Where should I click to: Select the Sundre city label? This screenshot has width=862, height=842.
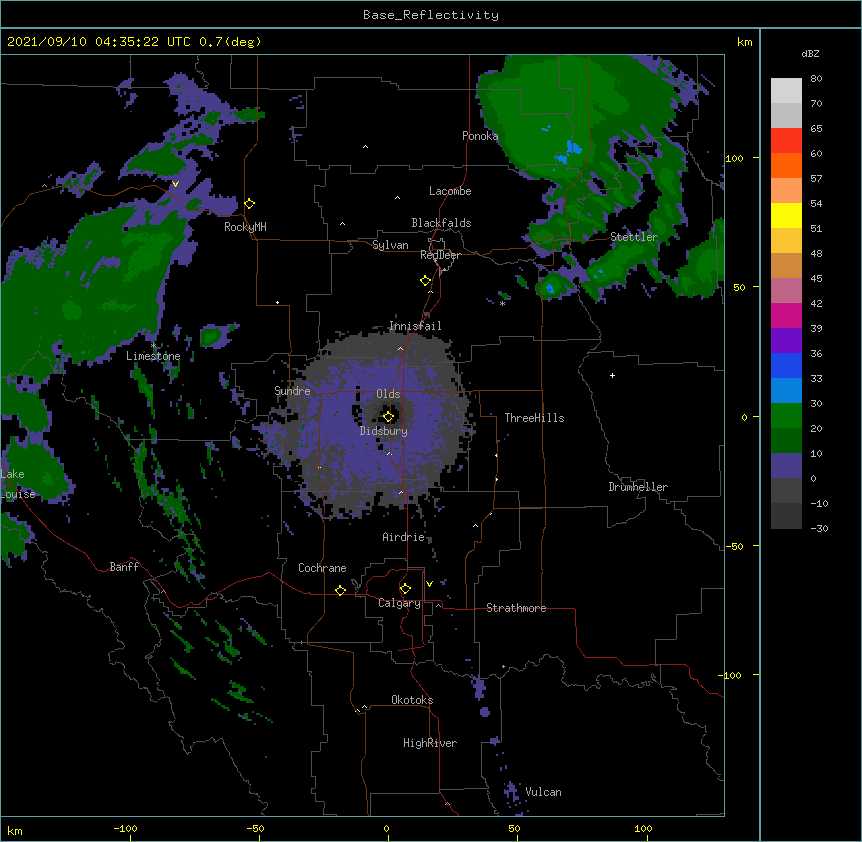pos(292,391)
